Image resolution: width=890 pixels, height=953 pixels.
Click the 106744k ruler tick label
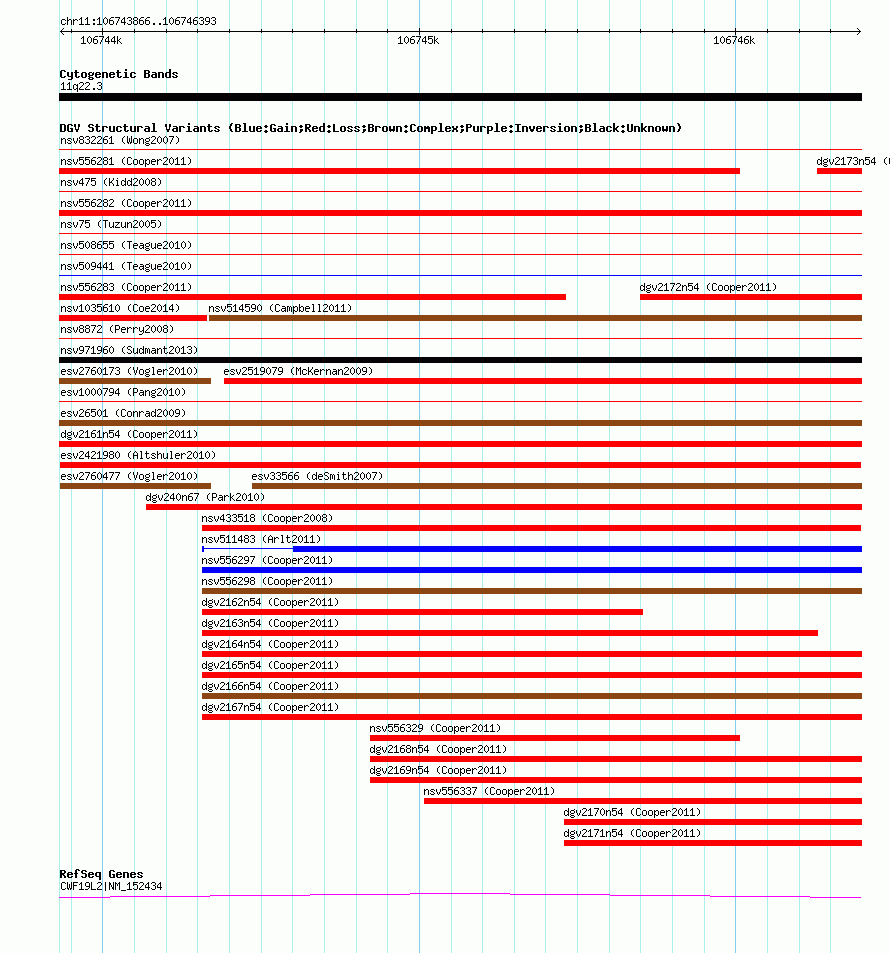click(101, 41)
